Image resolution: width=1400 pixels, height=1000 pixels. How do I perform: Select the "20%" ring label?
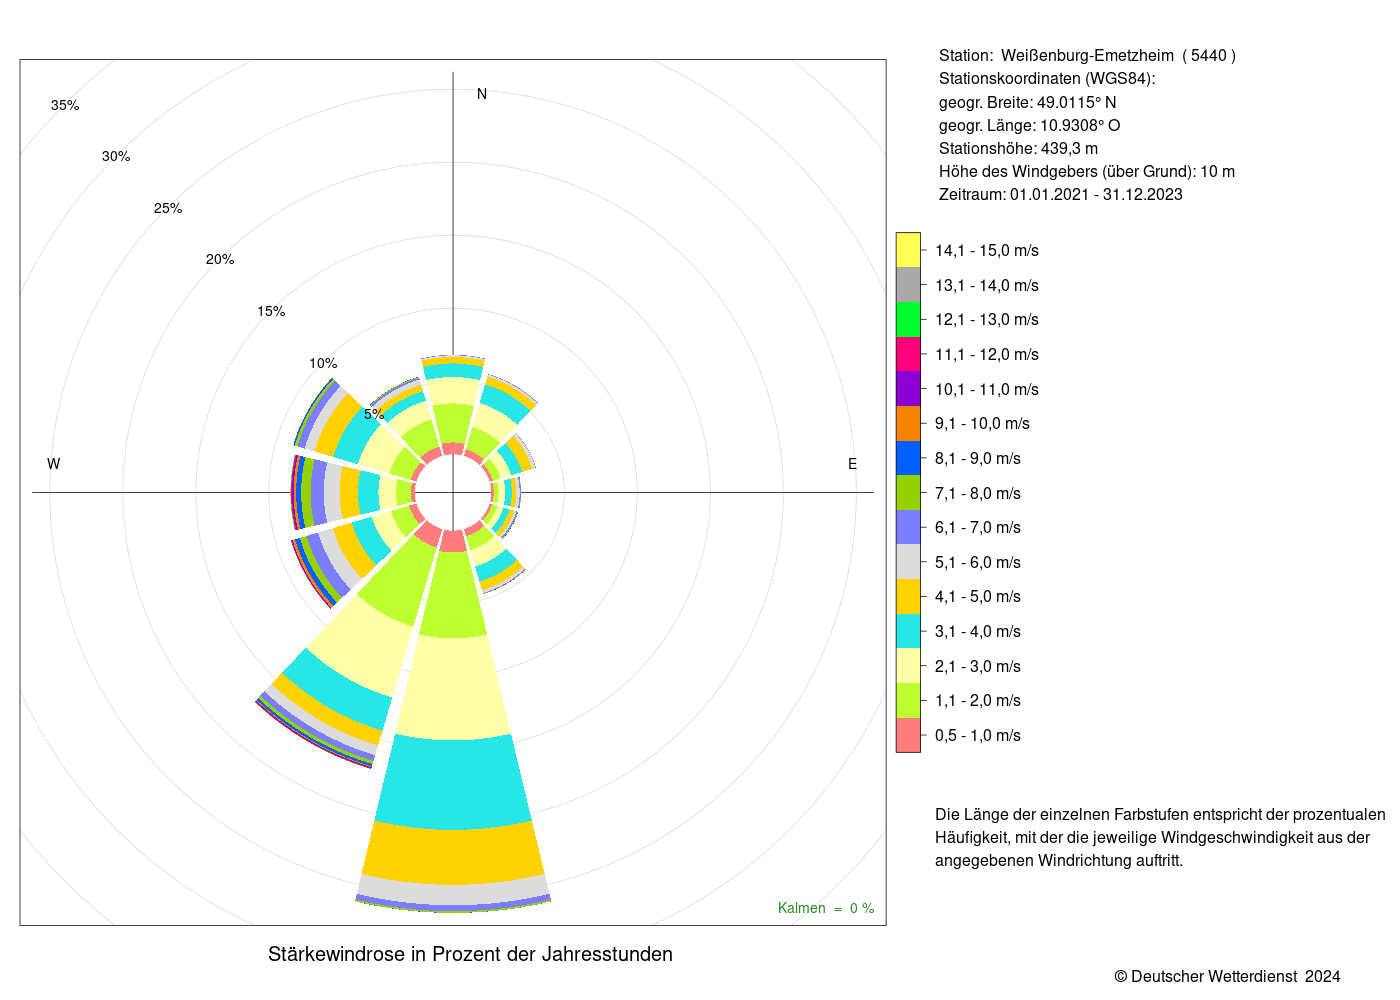coord(220,260)
